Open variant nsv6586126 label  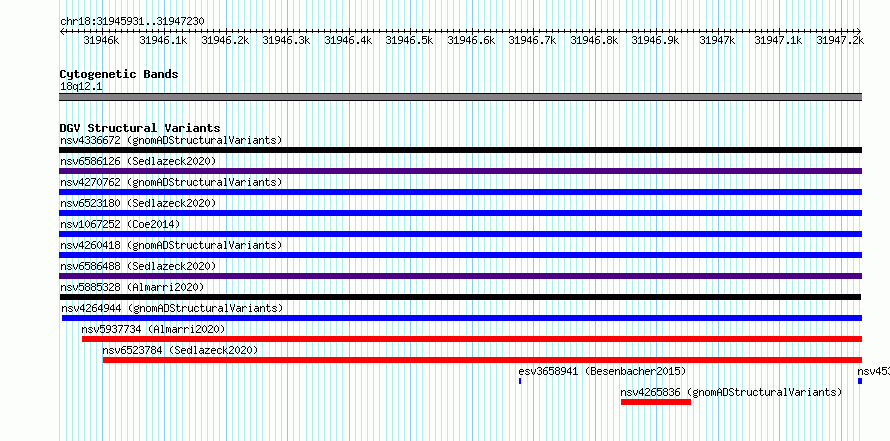pyautogui.click(x=138, y=161)
